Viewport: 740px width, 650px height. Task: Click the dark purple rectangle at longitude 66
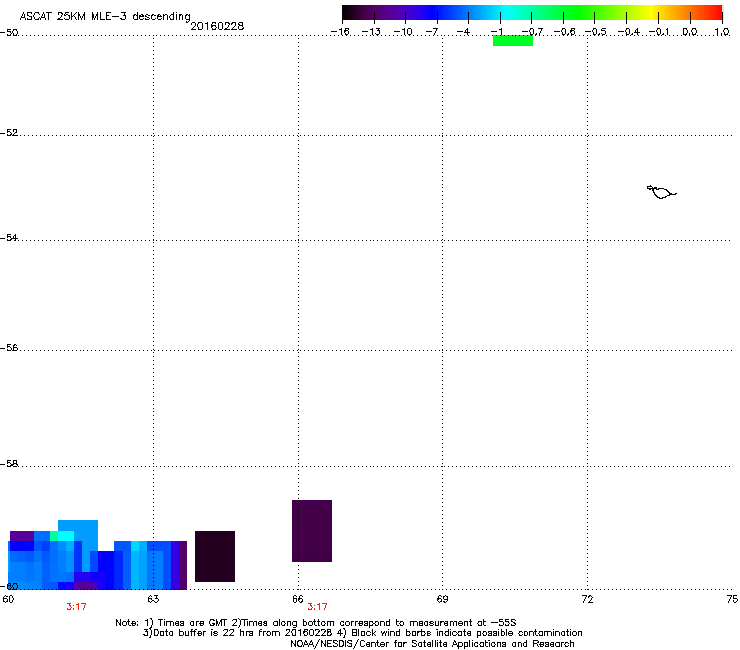312,531
